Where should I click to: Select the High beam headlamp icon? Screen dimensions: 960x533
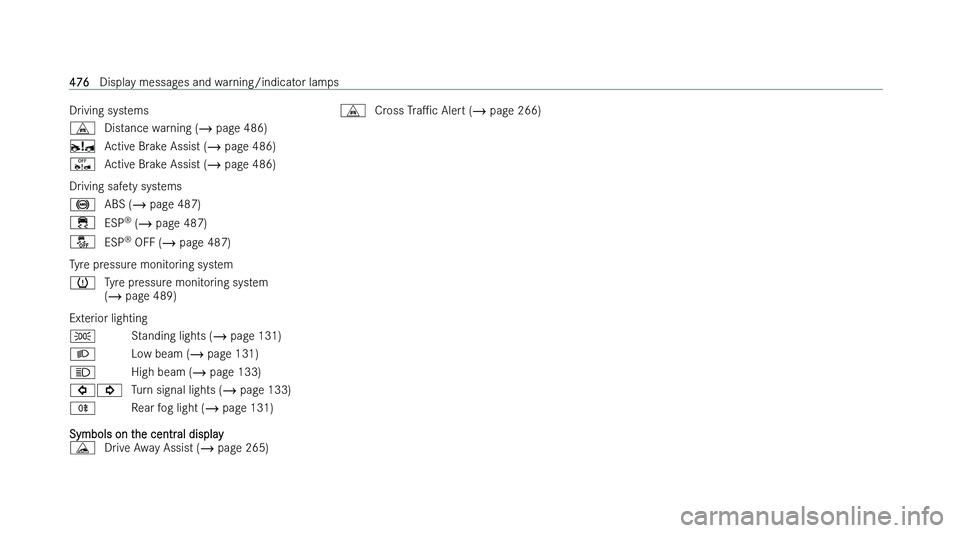pos(82,372)
